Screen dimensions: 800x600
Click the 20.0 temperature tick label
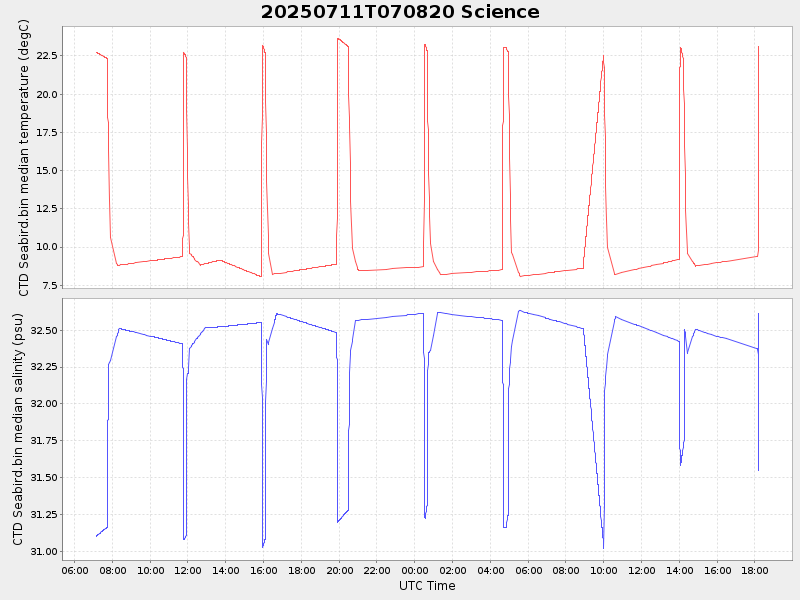tap(47, 94)
